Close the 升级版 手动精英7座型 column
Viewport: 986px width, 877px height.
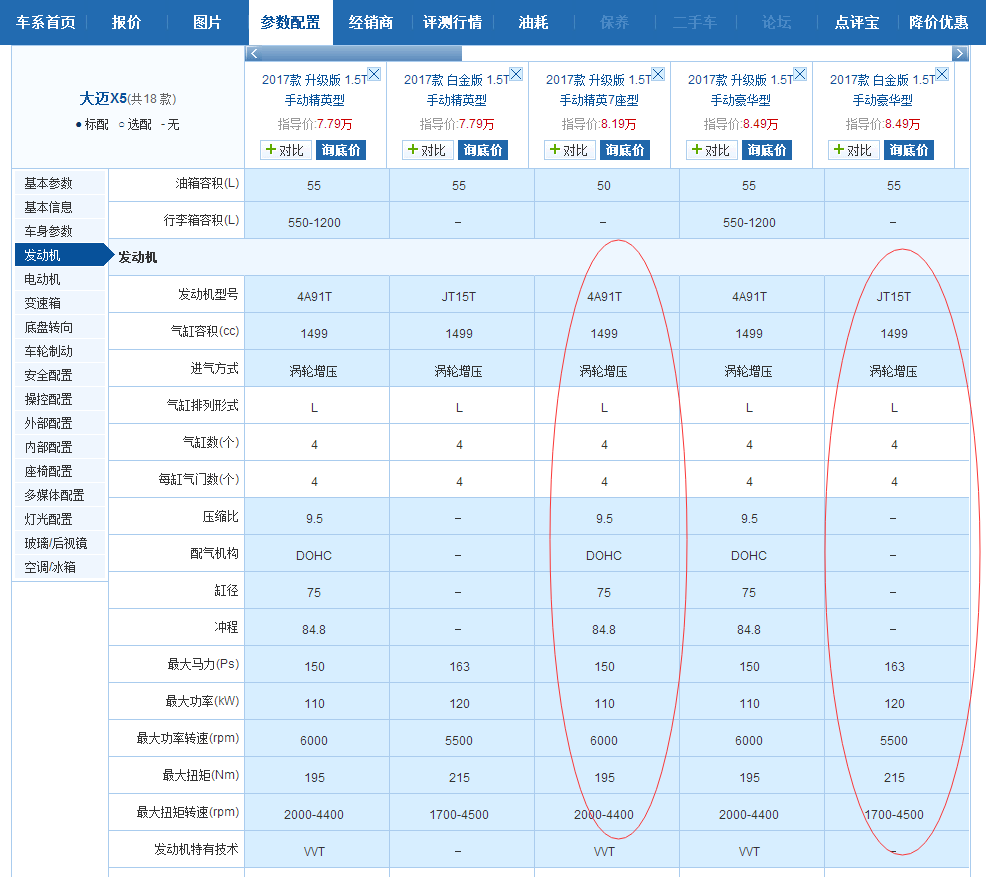pyautogui.click(x=658, y=74)
